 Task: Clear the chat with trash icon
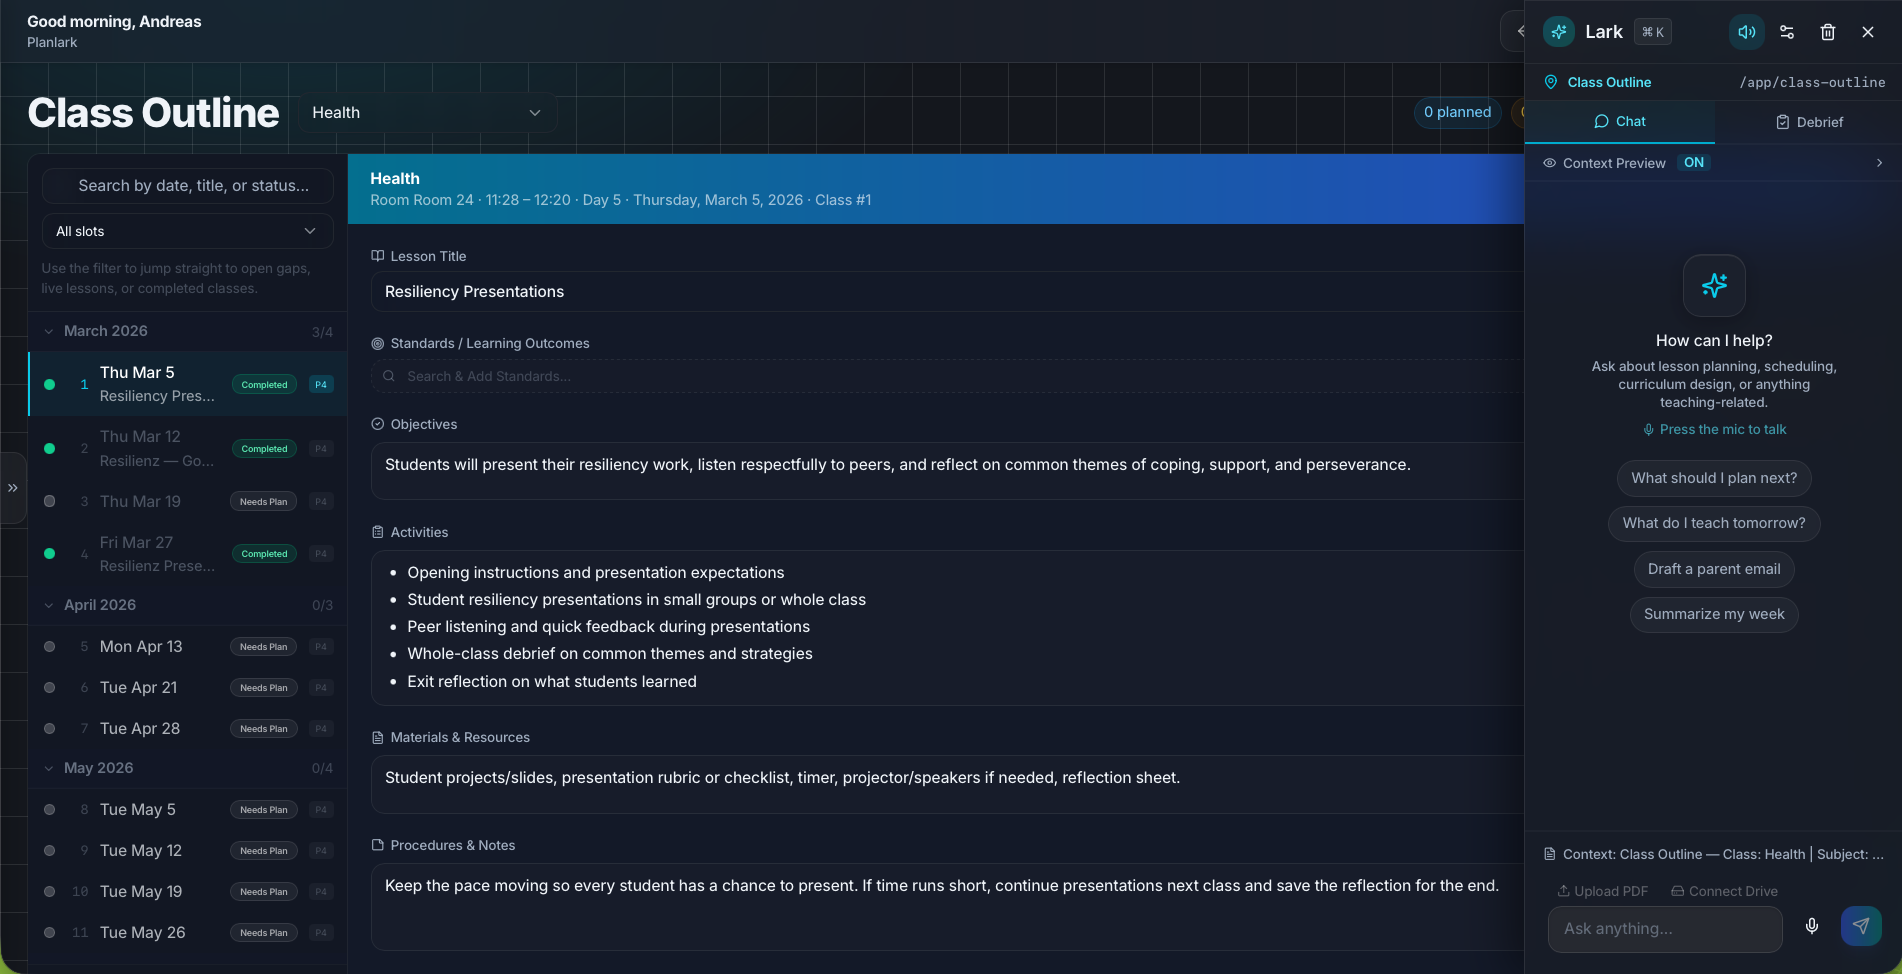point(1828,31)
